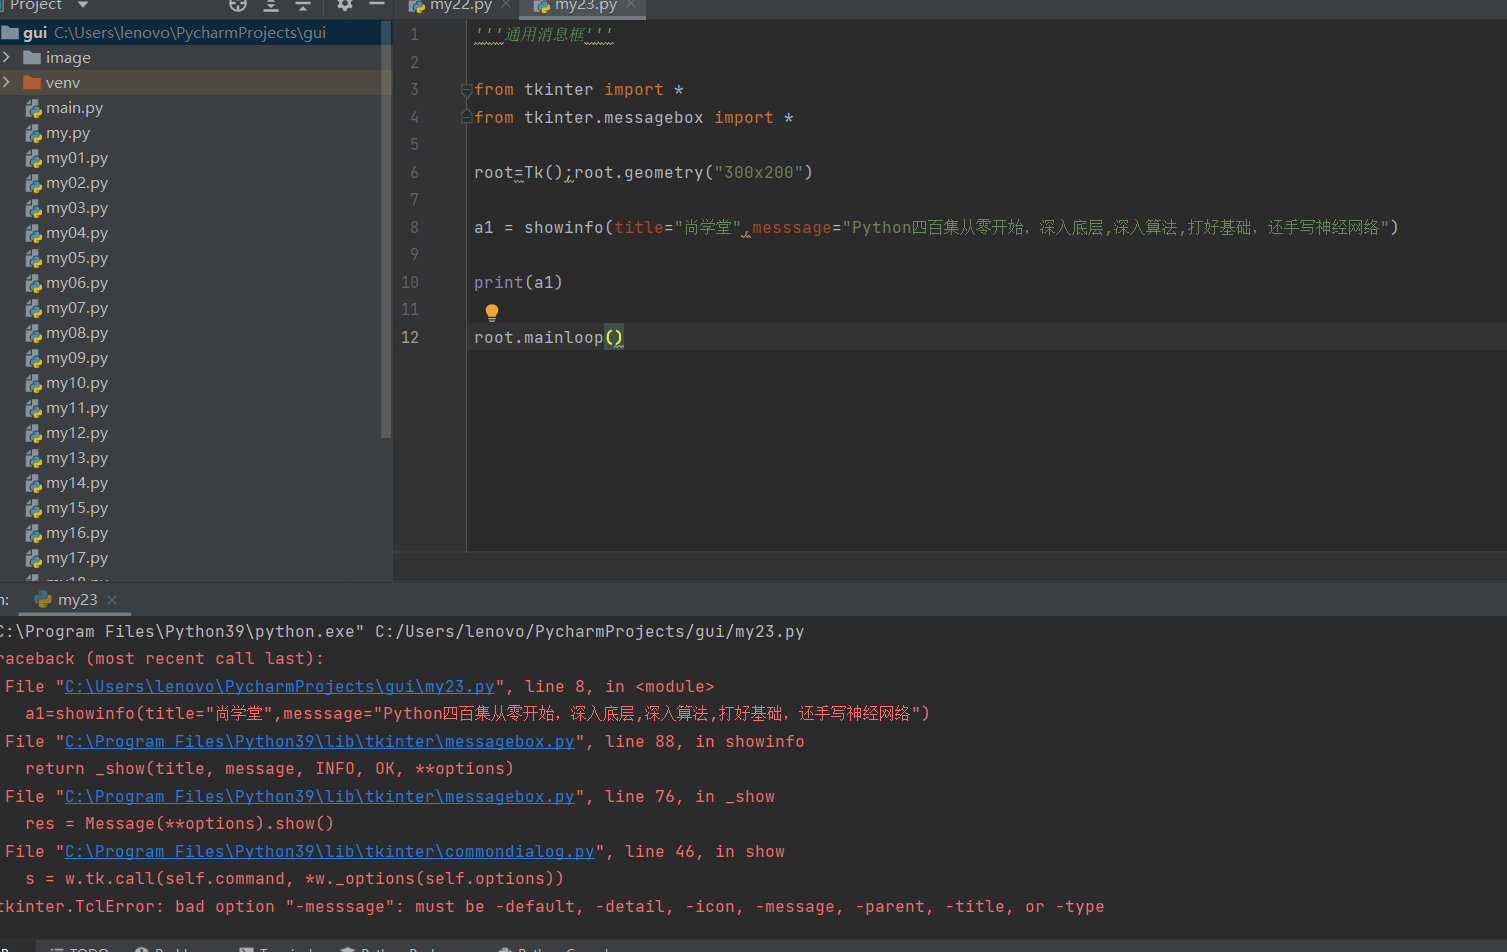Select the orange venv folder icon
Viewport: 1507px width, 952px height.
(32, 82)
